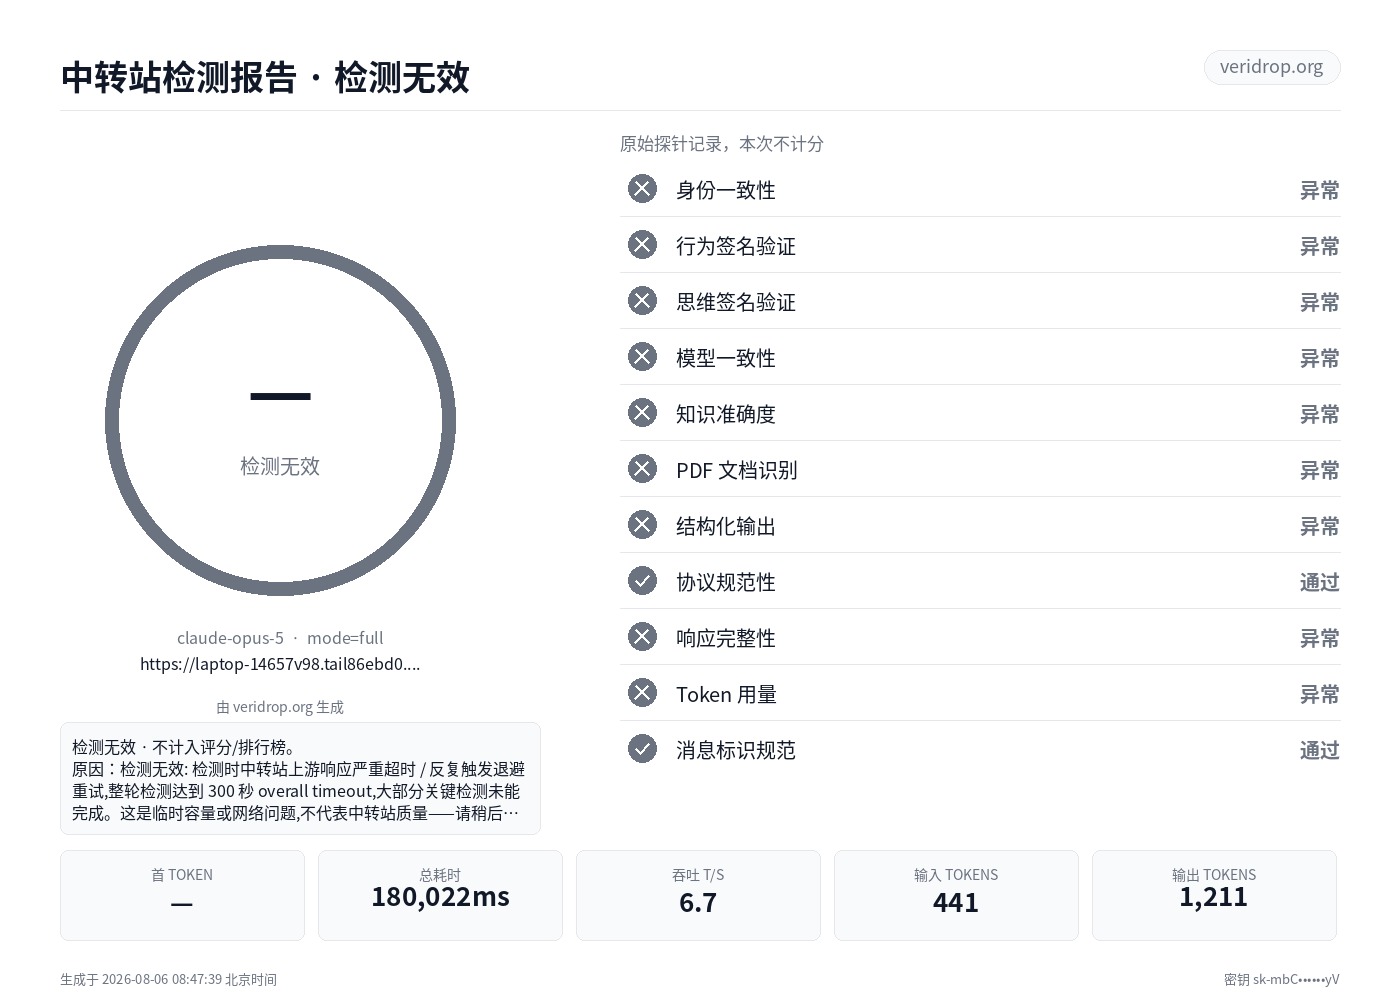Click the checkmark icon beside 协议规范性
The image size is (1400, 1000).
point(642,581)
